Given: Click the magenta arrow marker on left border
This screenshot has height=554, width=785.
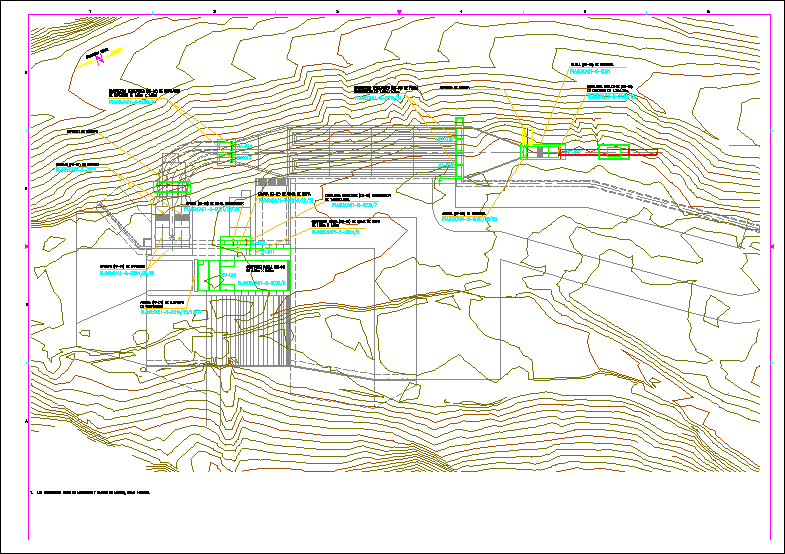Looking at the screenshot, I should (x=27, y=245).
